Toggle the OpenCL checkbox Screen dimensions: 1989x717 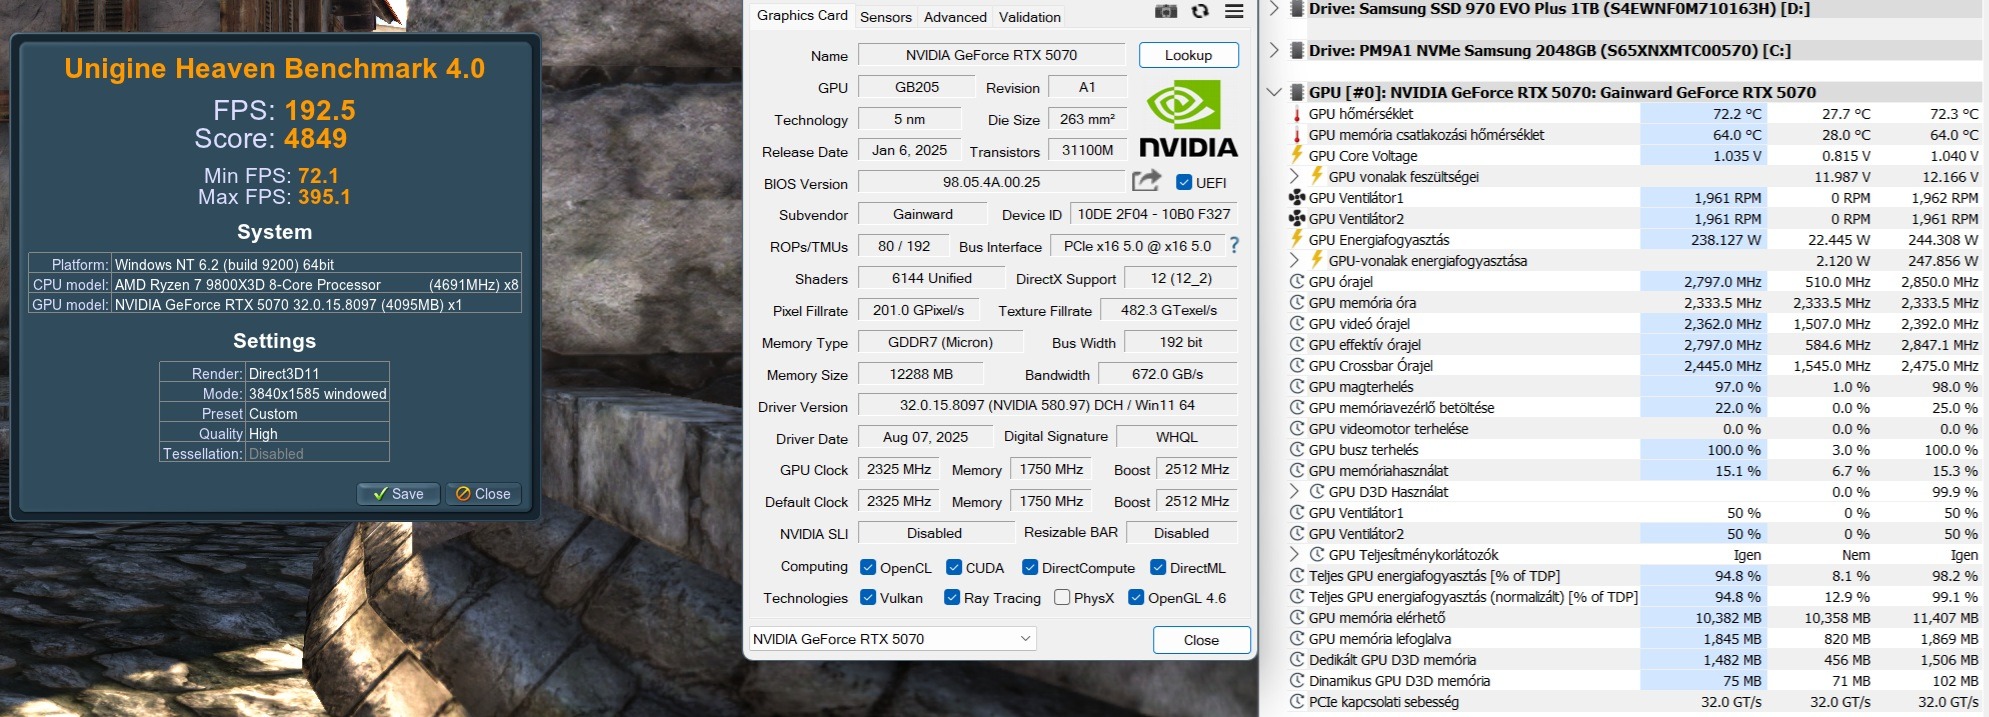868,567
